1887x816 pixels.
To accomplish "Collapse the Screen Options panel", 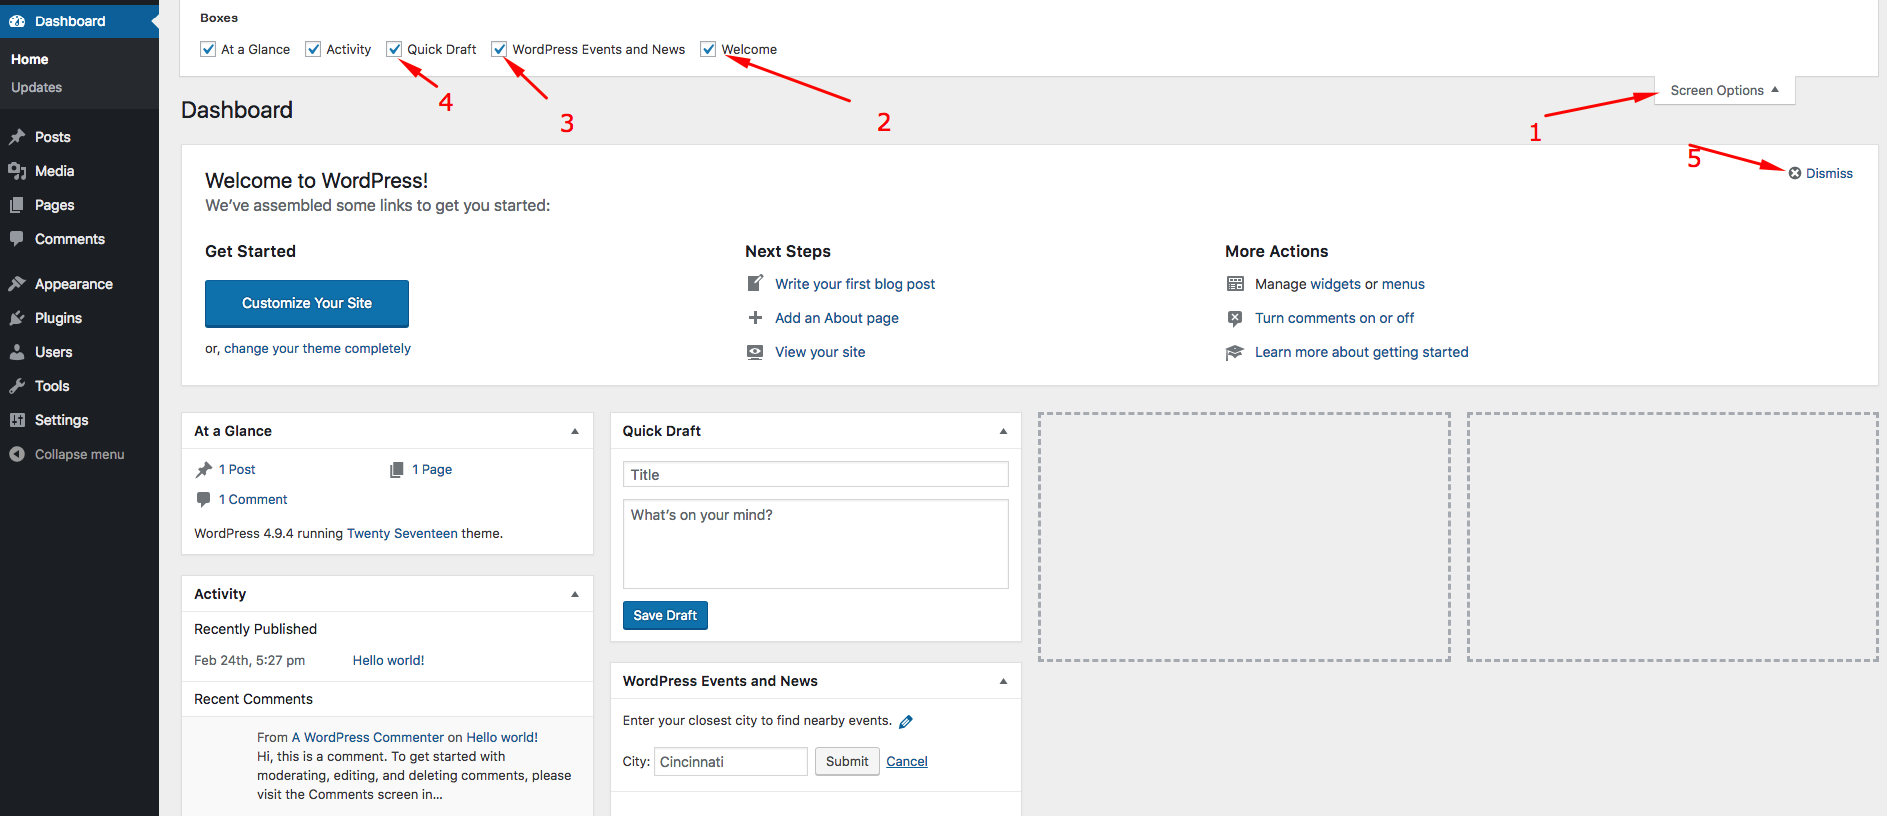I will click(1724, 90).
